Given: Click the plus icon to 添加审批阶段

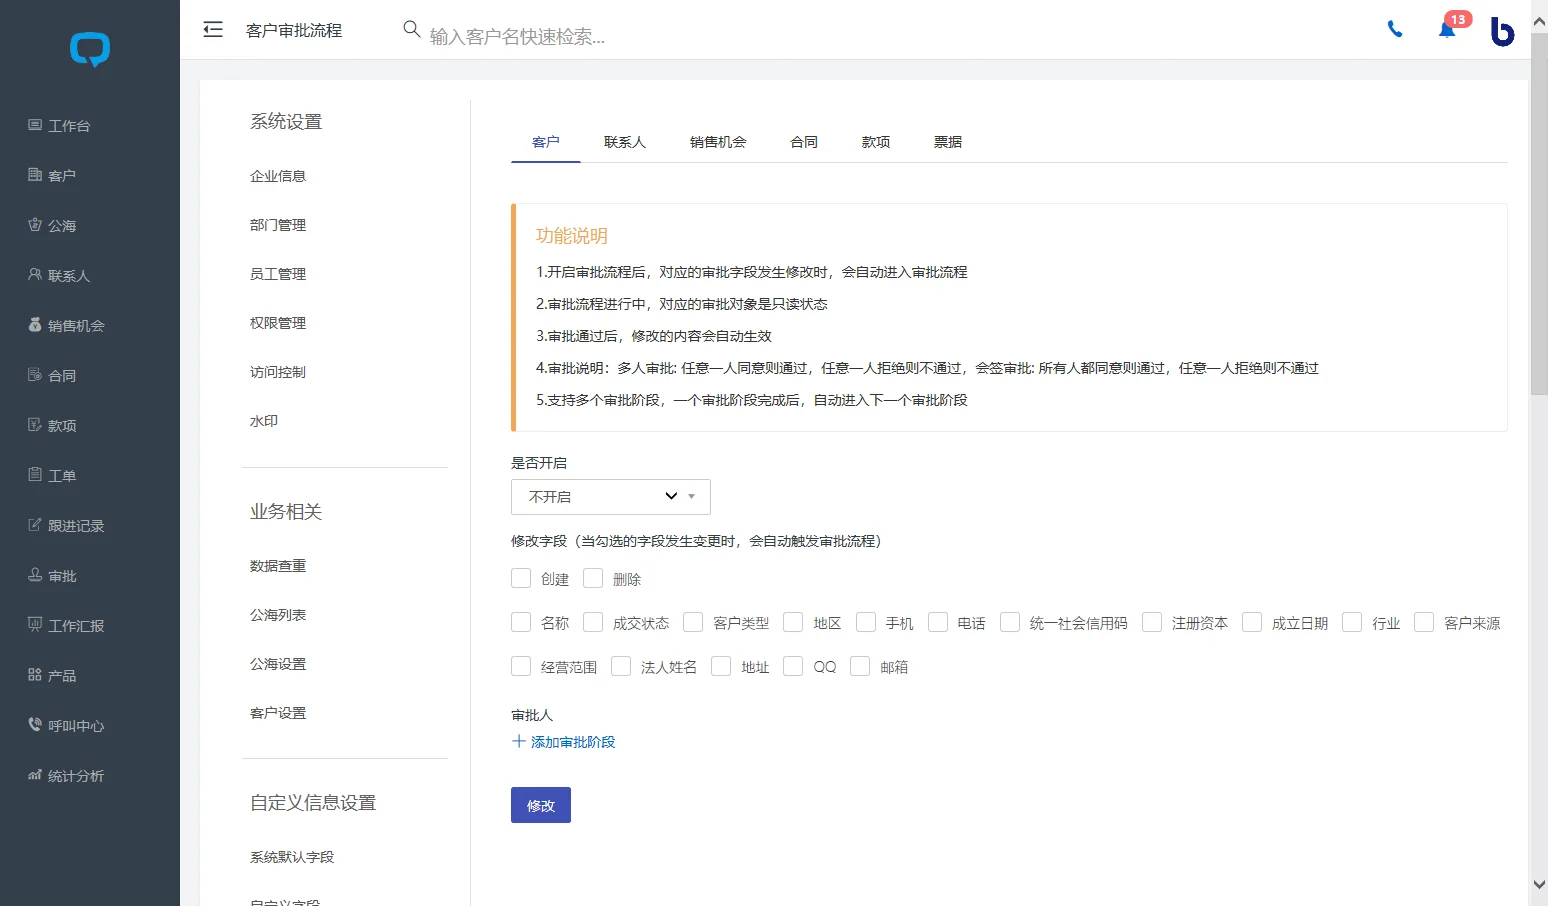Looking at the screenshot, I should point(519,741).
